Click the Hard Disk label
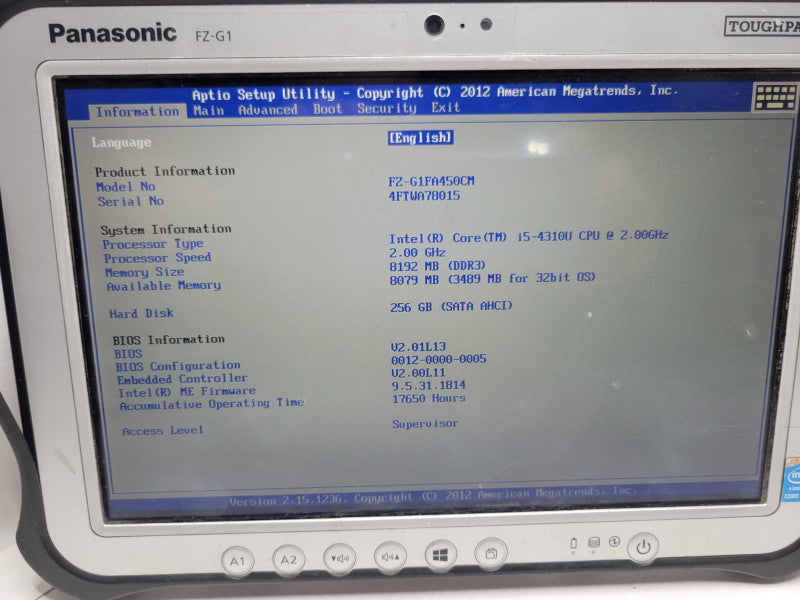This screenshot has height=600, width=800. click(141, 313)
